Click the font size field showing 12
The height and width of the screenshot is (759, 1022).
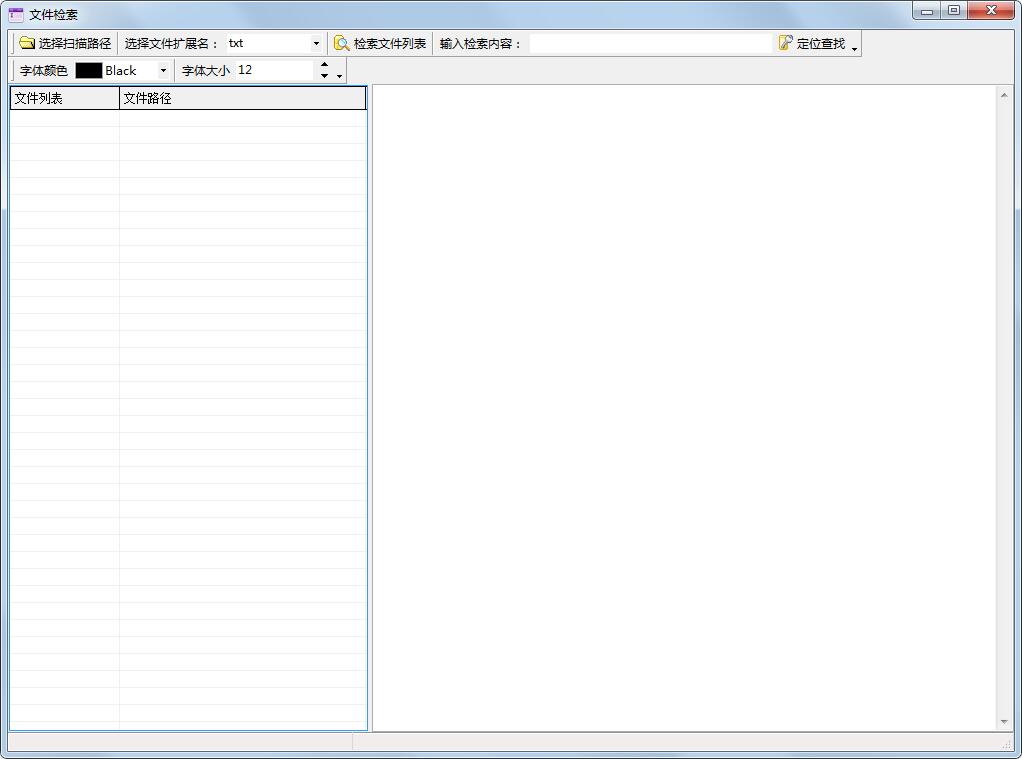pos(274,70)
